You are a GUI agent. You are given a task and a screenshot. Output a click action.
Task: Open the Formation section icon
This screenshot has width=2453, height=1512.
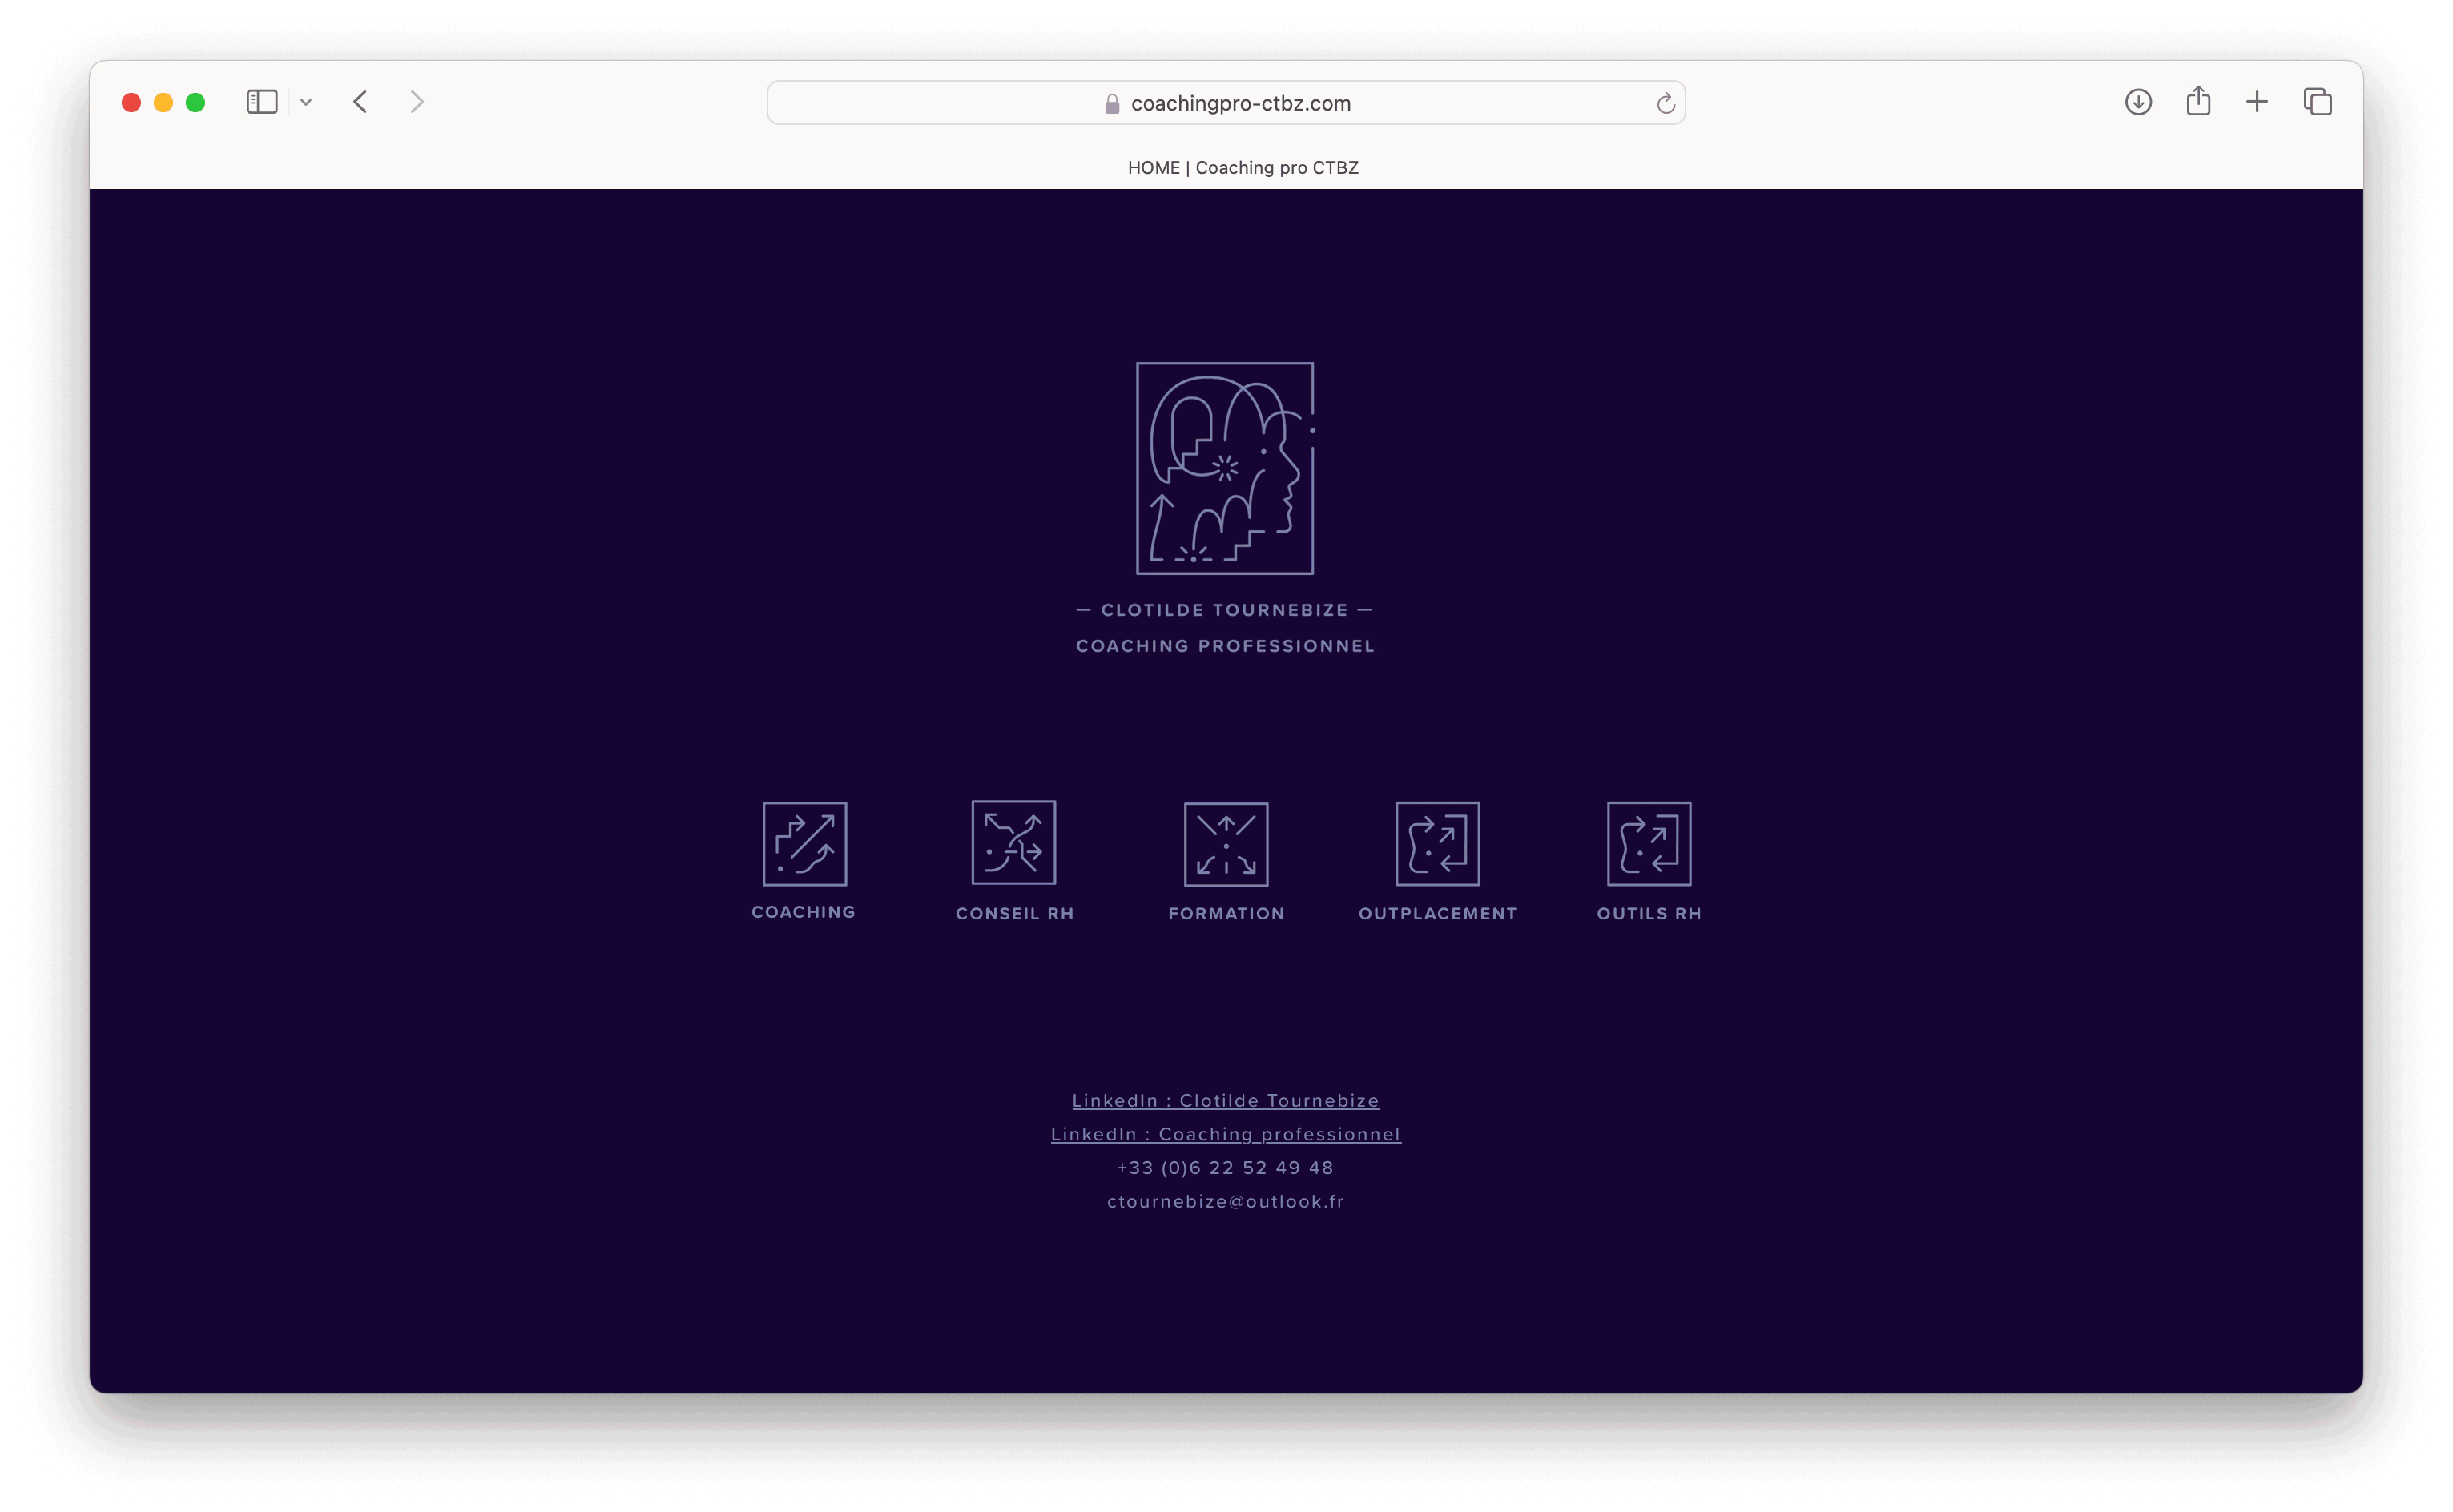point(1226,844)
